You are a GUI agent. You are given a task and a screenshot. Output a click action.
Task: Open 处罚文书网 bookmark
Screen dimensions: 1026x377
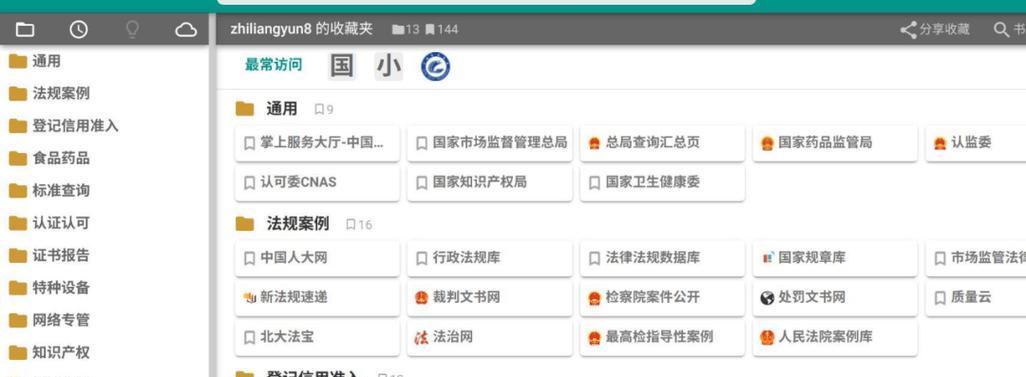tap(835, 298)
